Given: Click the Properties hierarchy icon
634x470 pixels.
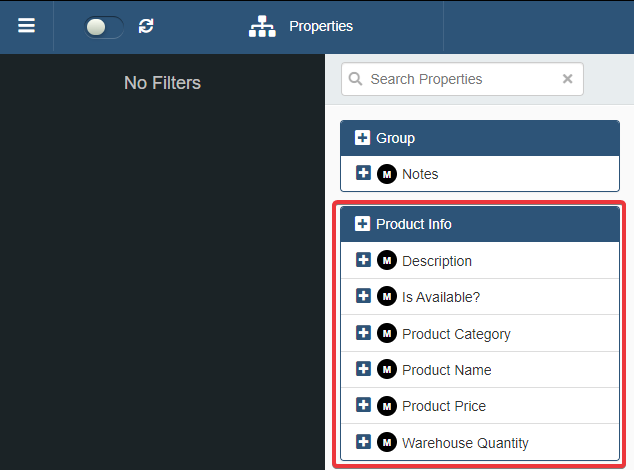Looking at the screenshot, I should pyautogui.click(x=262, y=26).
